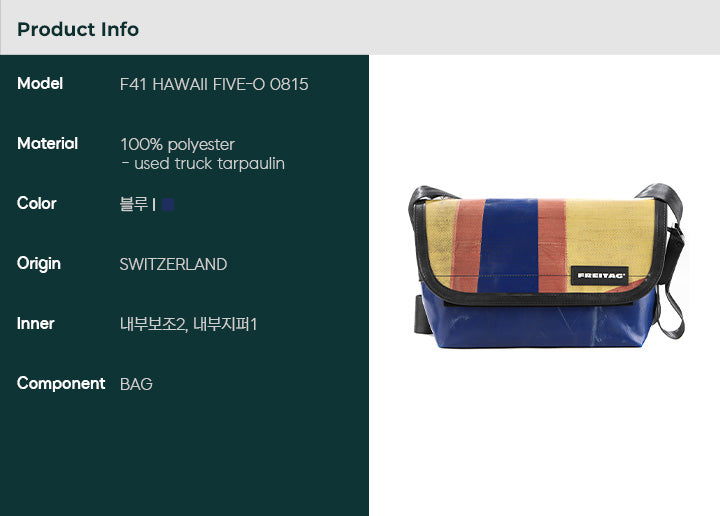This screenshot has height=516, width=720.
Task: Click the Origin label
Action: tap(39, 264)
